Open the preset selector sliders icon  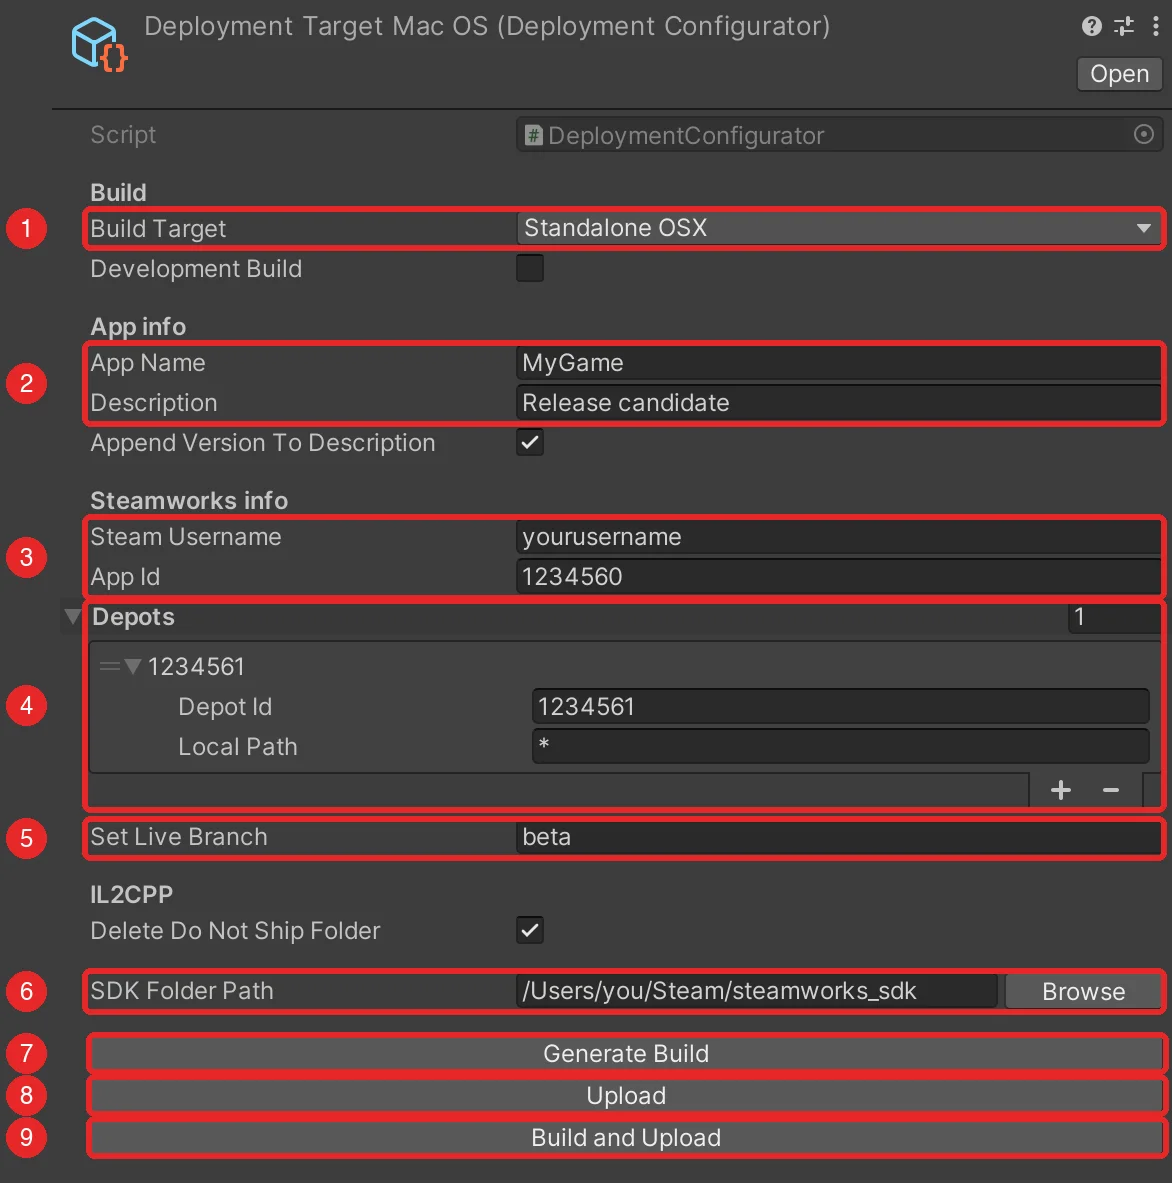click(x=1124, y=26)
